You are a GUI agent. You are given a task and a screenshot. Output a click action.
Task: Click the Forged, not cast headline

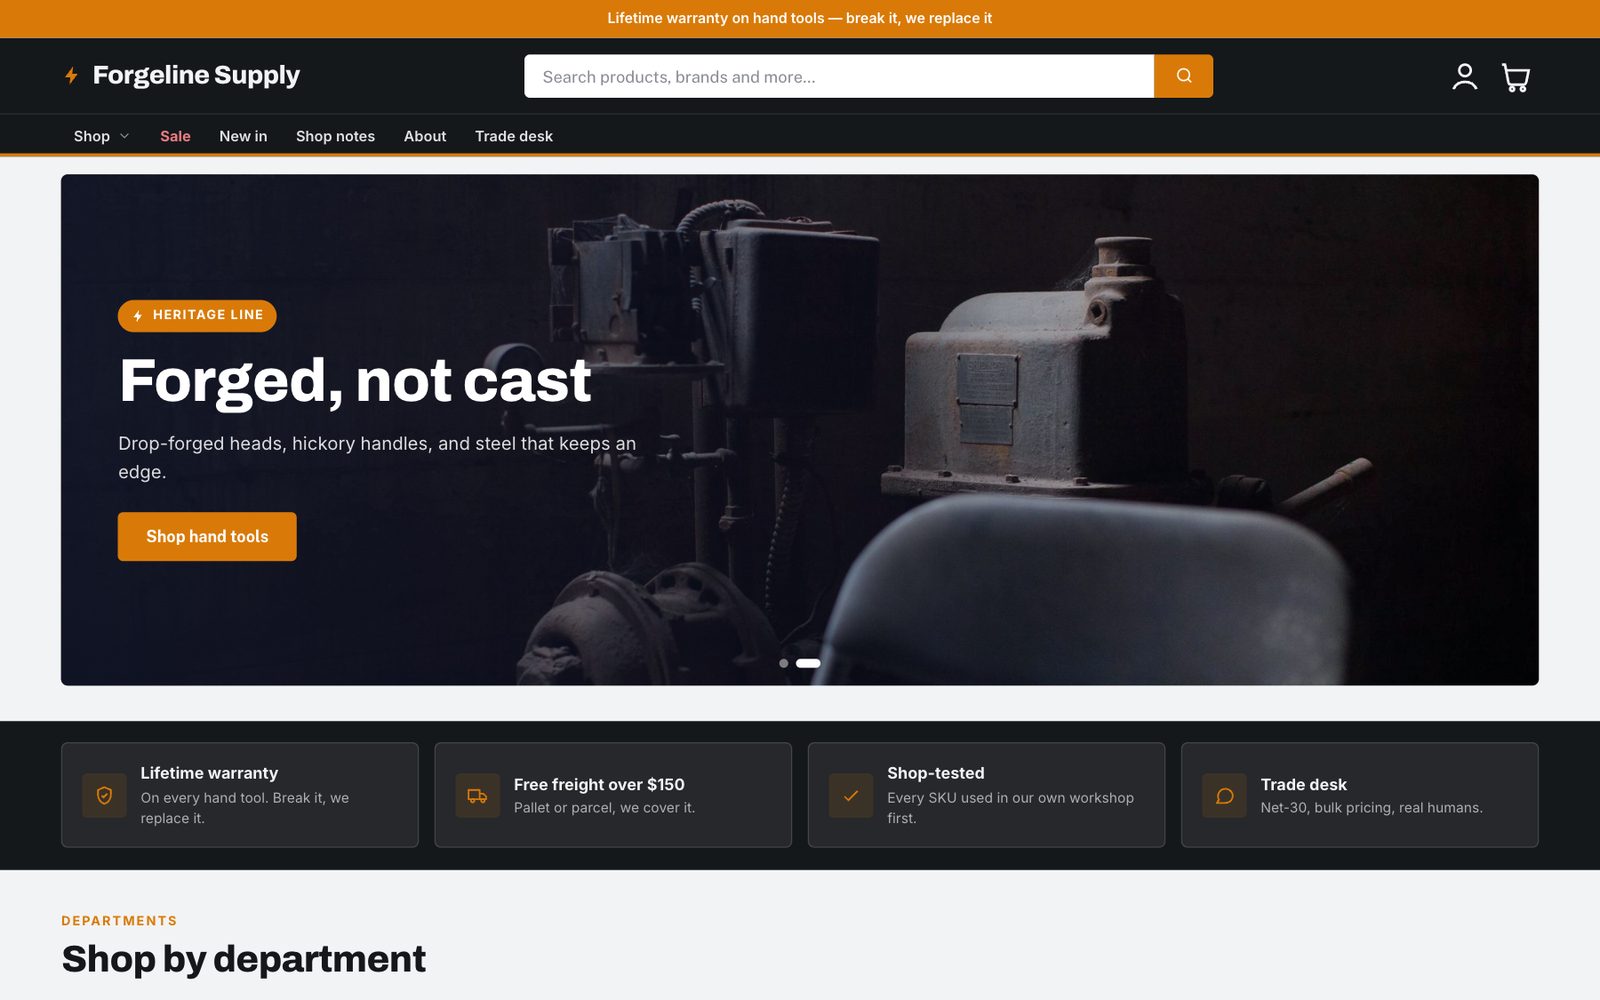click(x=355, y=381)
